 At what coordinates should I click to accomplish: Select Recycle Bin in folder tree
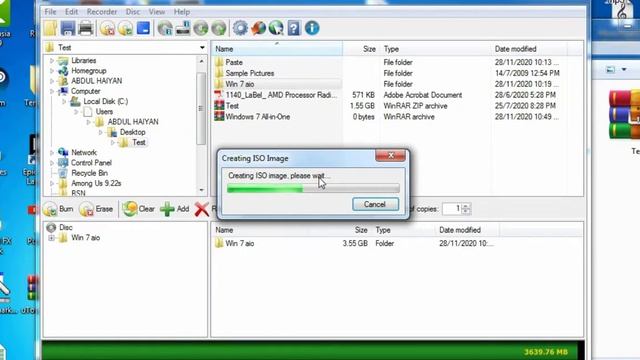[x=89, y=173]
